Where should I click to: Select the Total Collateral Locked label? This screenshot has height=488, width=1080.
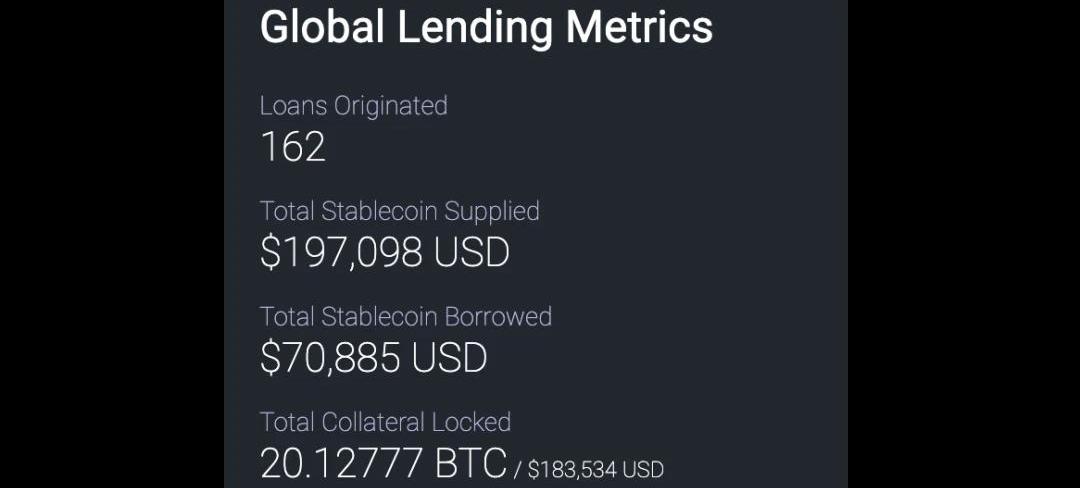(x=385, y=422)
